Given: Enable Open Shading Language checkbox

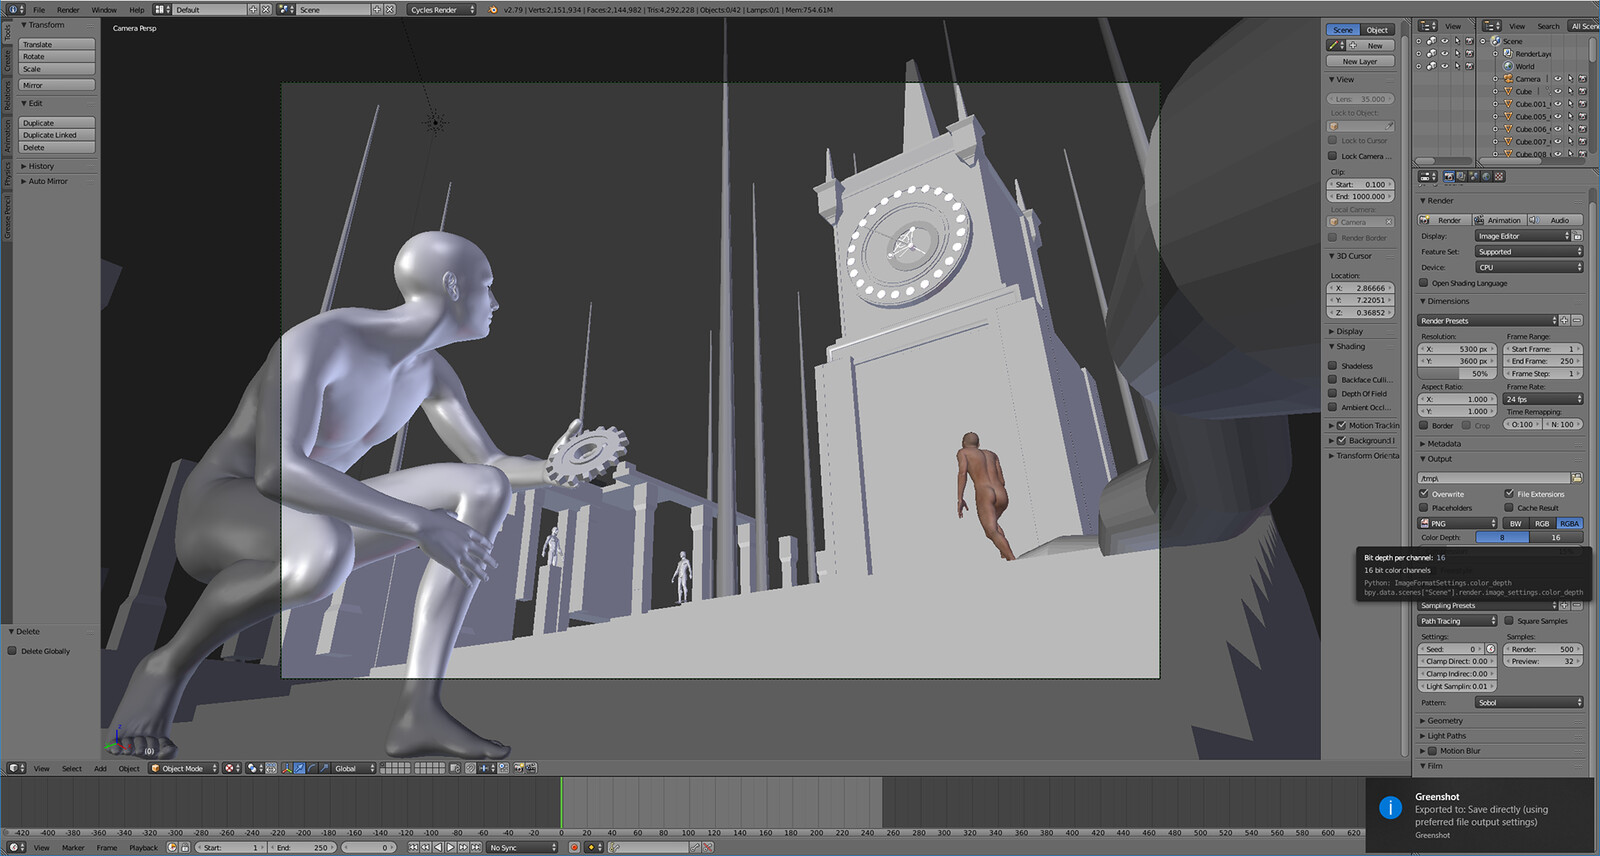Looking at the screenshot, I should [1424, 283].
